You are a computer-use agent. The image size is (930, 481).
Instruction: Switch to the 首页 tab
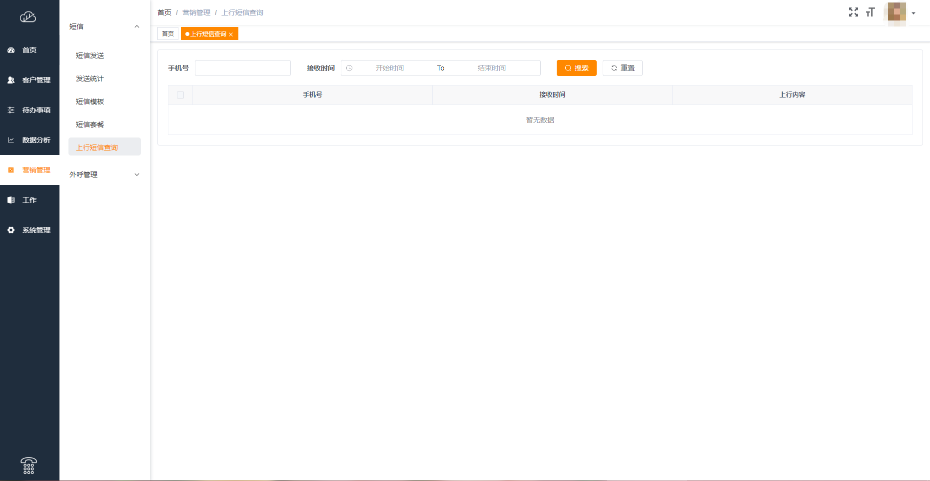(x=168, y=34)
